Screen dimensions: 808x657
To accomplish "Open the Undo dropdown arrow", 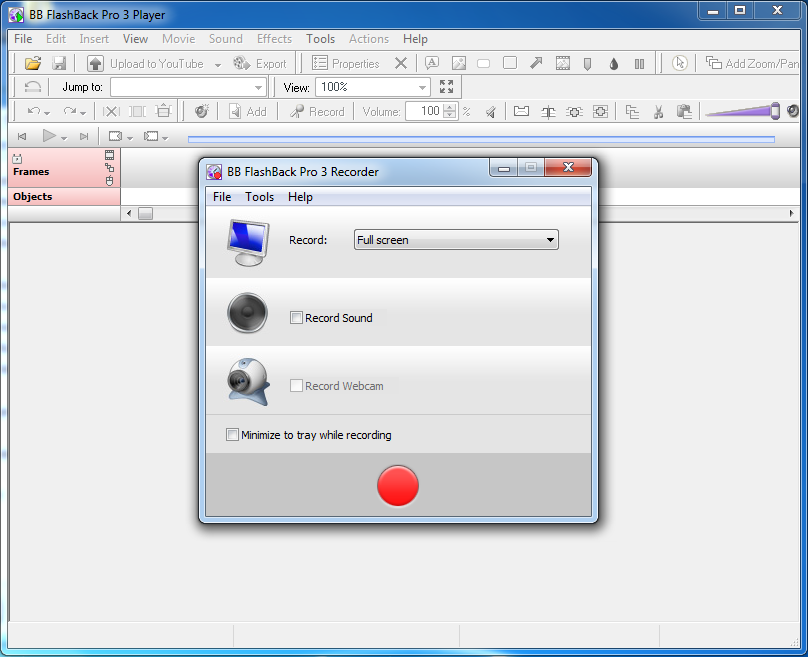I will [x=47, y=112].
